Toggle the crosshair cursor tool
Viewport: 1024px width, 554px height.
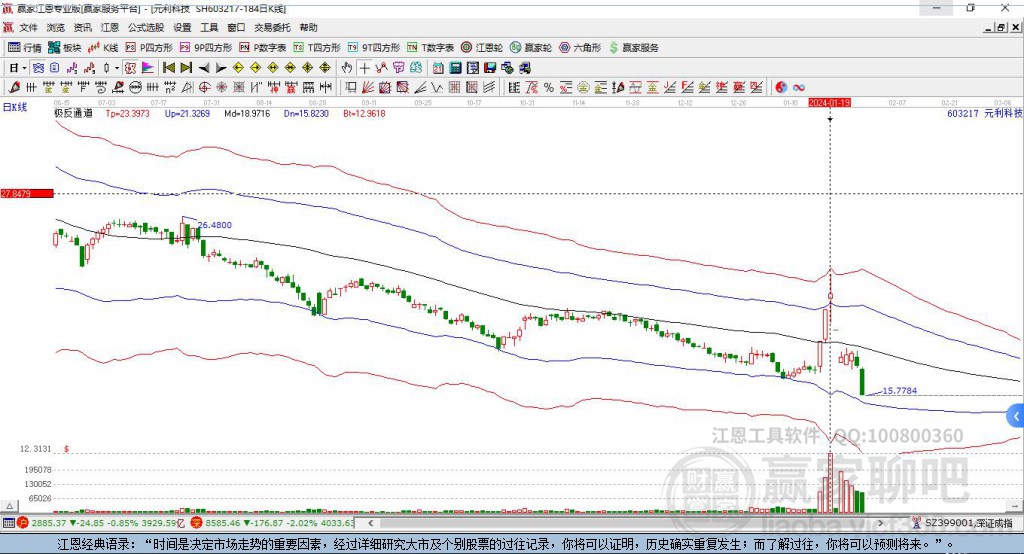click(x=364, y=68)
